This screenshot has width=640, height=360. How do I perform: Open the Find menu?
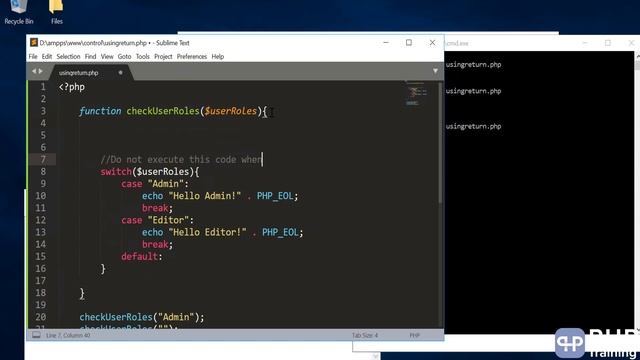pos(90,56)
